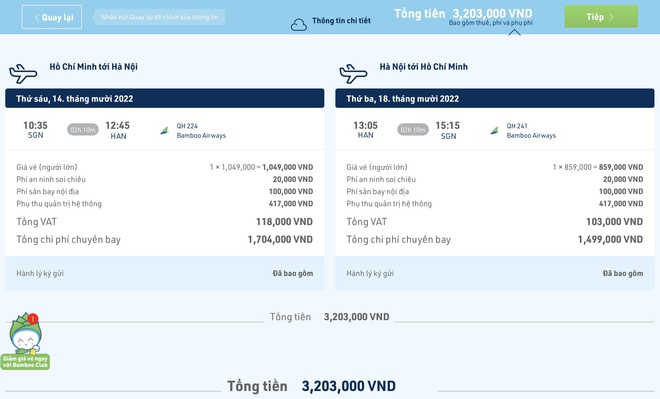Click the 118,000 VND Tổng VAT value
Image resolution: width=660 pixels, height=399 pixels.
pos(284,222)
